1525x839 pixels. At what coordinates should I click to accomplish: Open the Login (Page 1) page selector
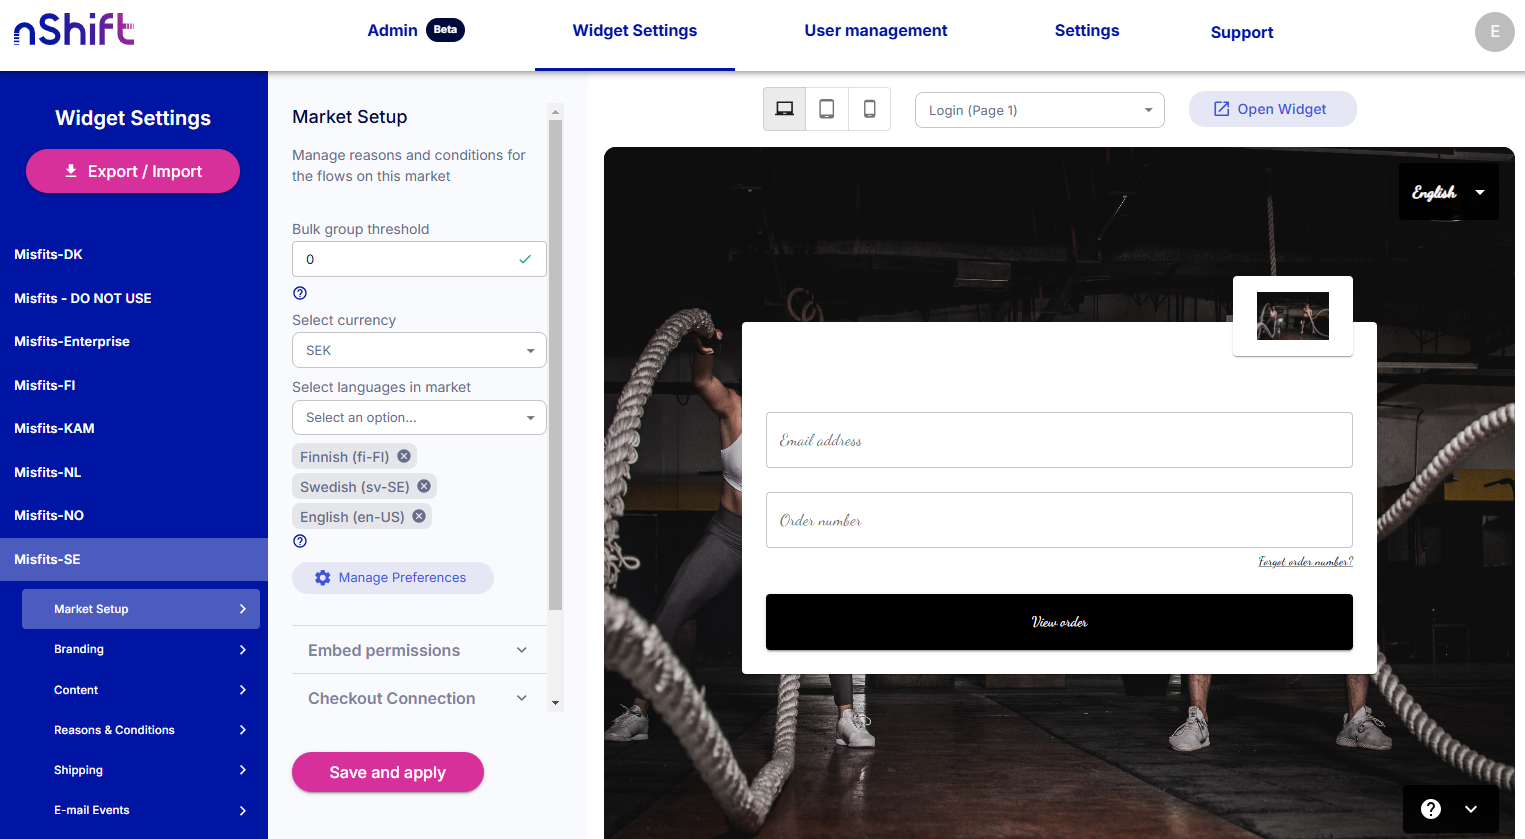pyautogui.click(x=1039, y=110)
